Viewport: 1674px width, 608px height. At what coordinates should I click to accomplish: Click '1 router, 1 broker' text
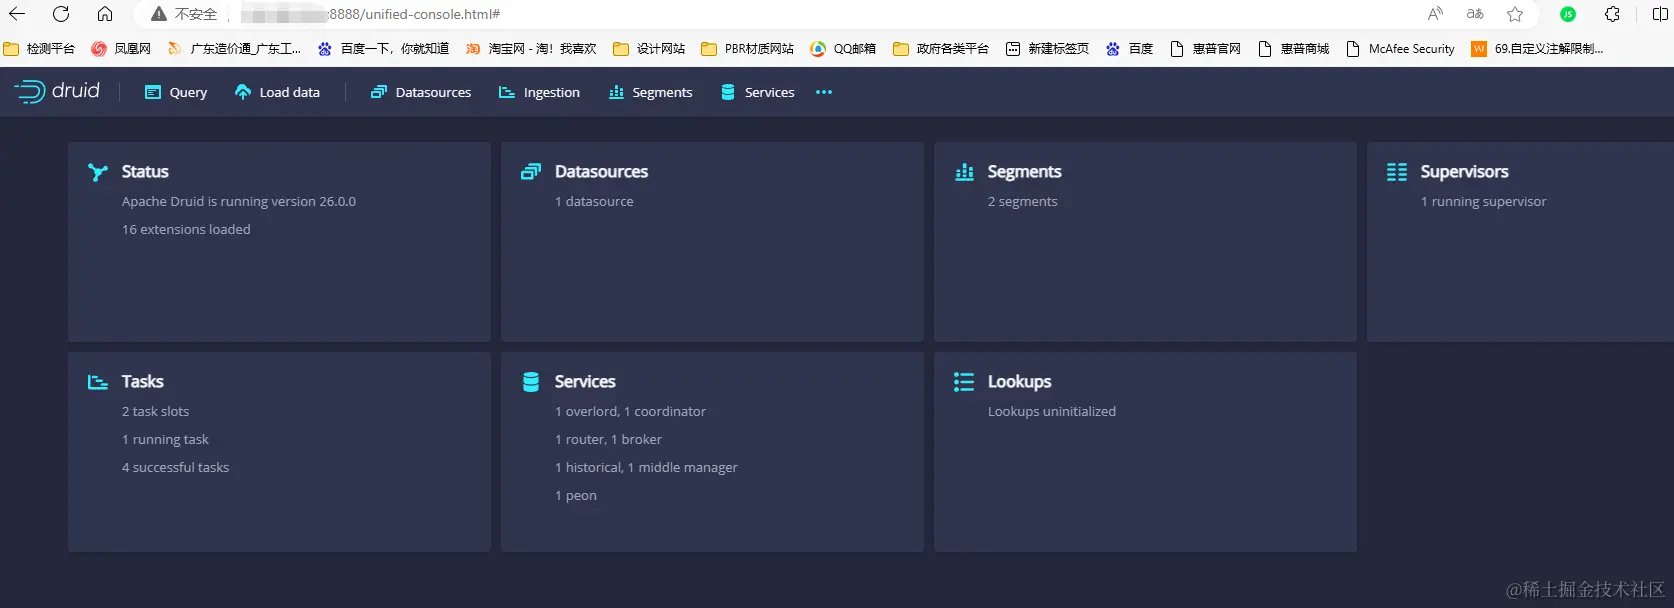pyautogui.click(x=608, y=439)
